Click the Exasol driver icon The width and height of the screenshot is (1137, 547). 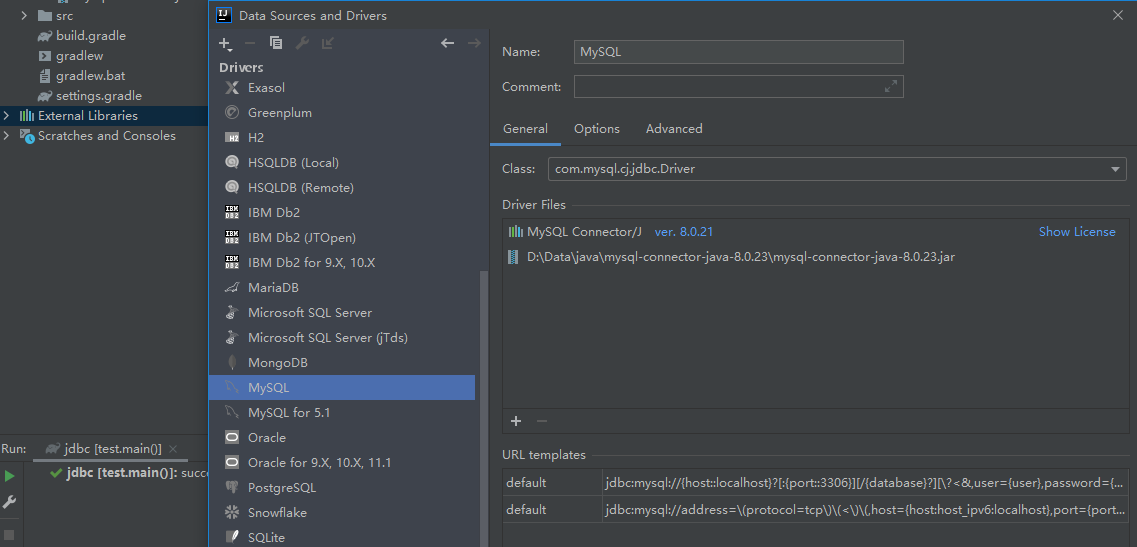tap(232, 88)
